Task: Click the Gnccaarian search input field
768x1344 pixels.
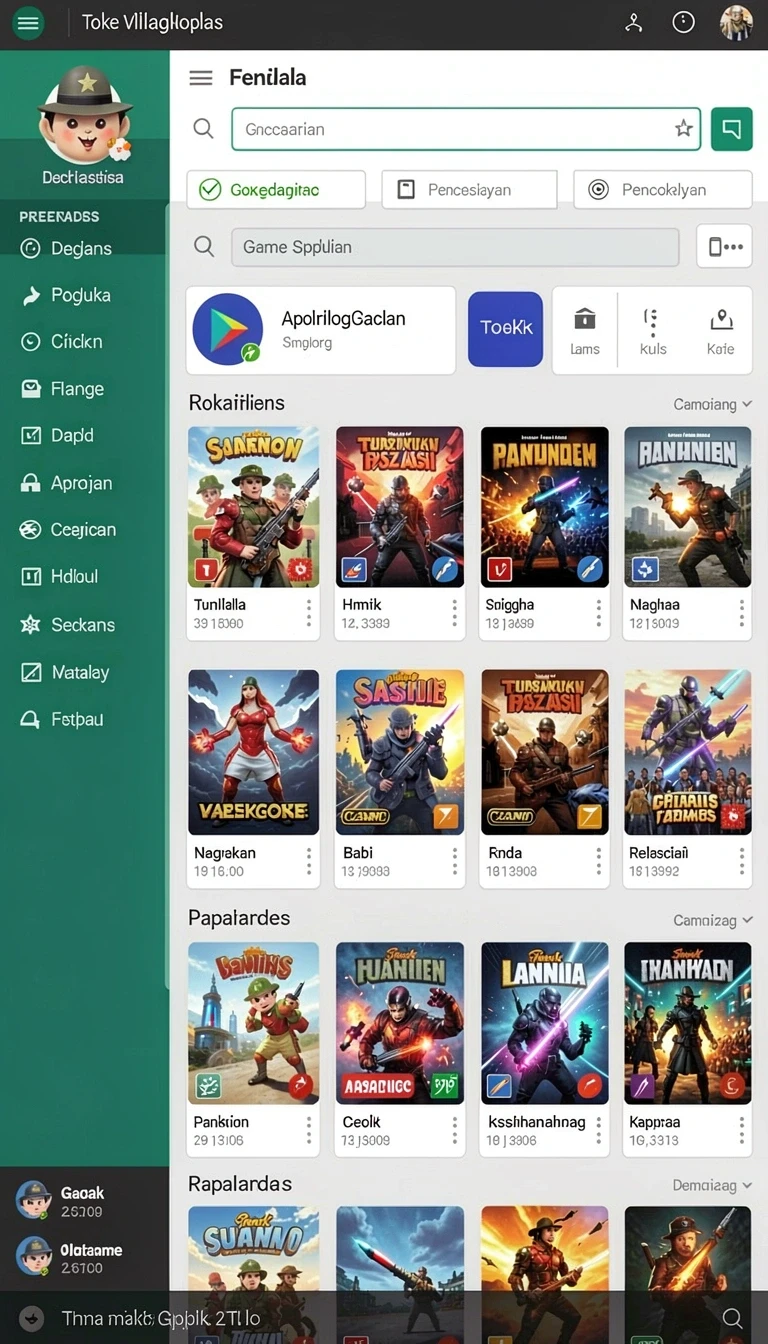Action: pyautogui.click(x=466, y=129)
